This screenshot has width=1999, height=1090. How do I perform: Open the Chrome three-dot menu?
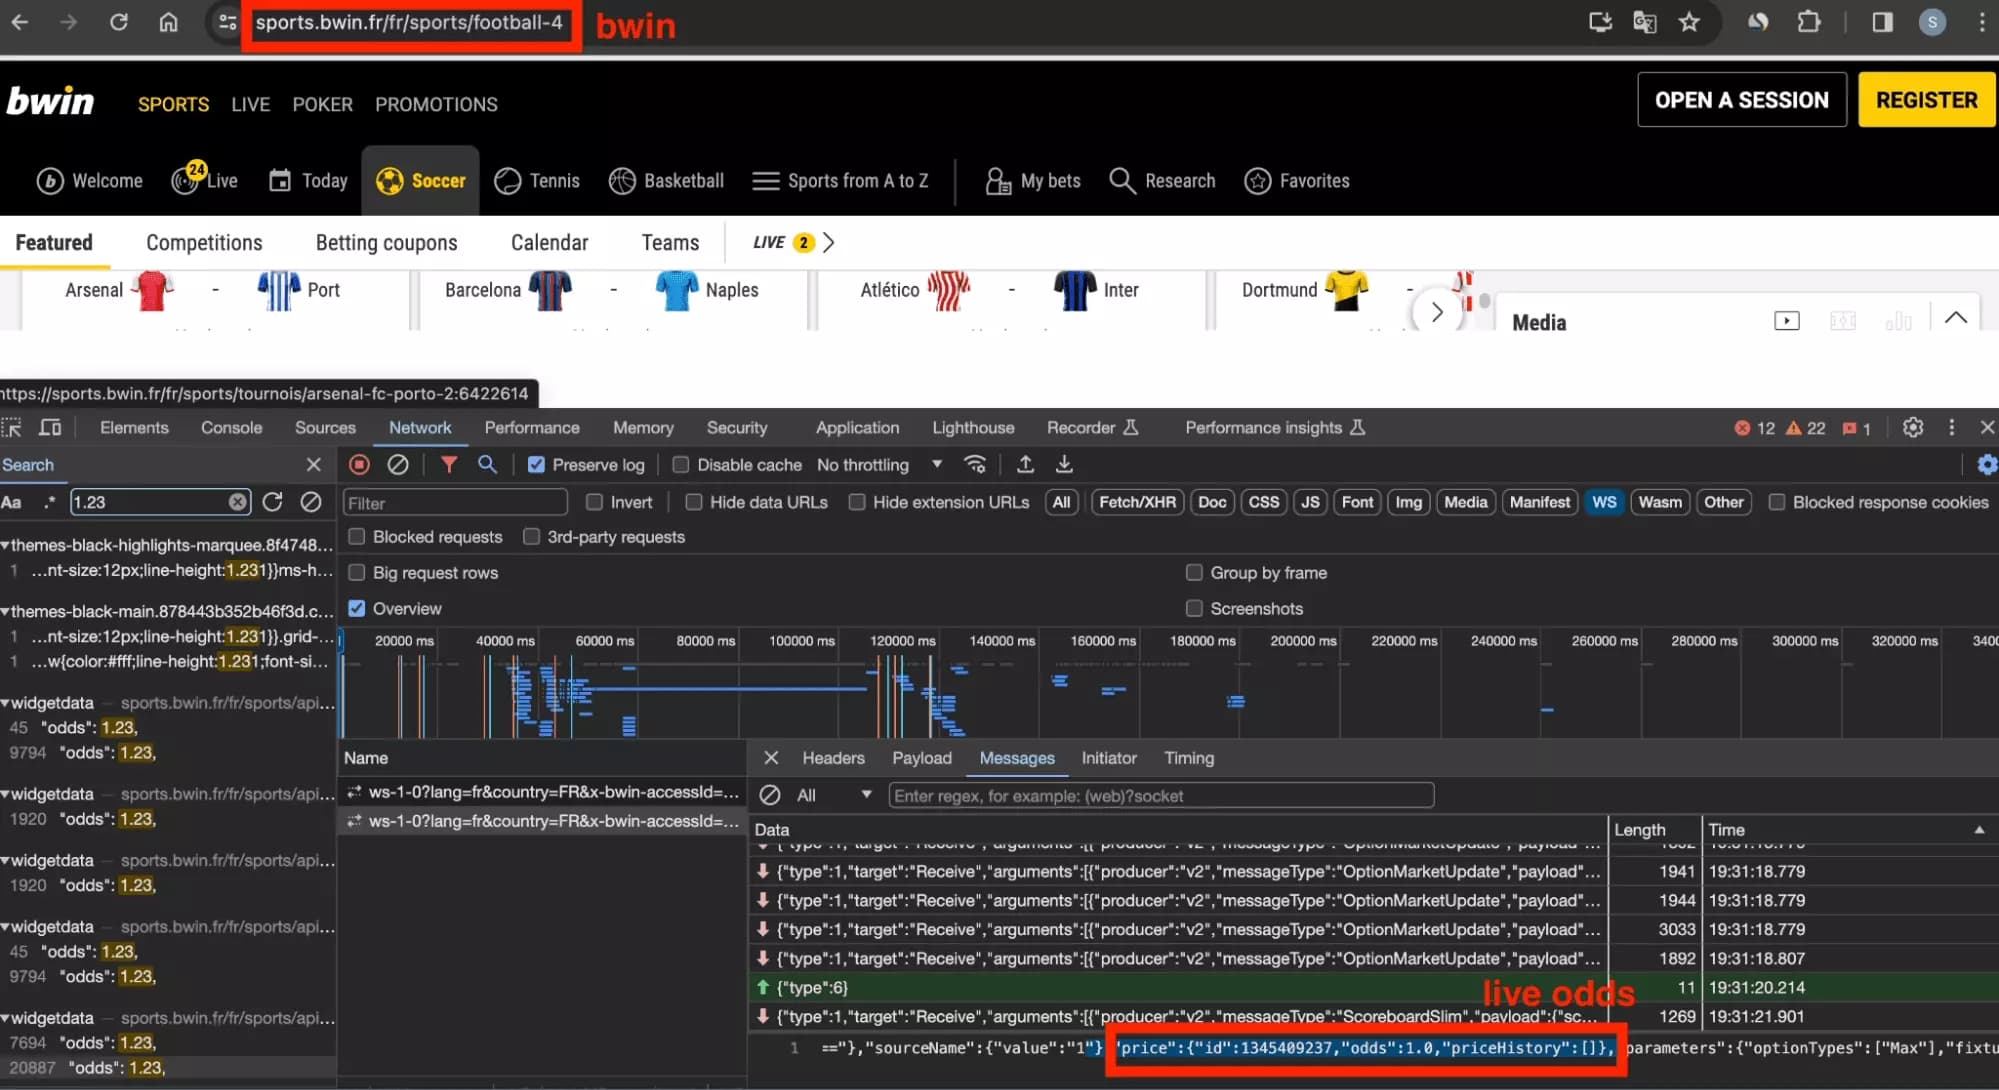(x=1981, y=22)
